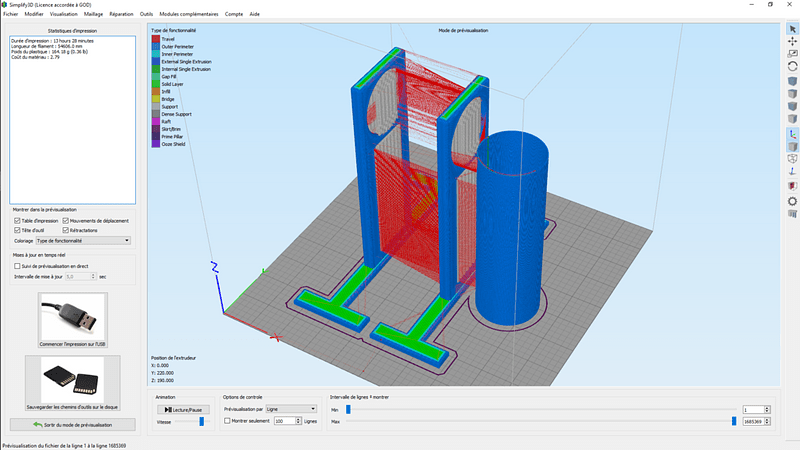
Task: Click the Min line value stepper arrows
Action: [x=767, y=410]
